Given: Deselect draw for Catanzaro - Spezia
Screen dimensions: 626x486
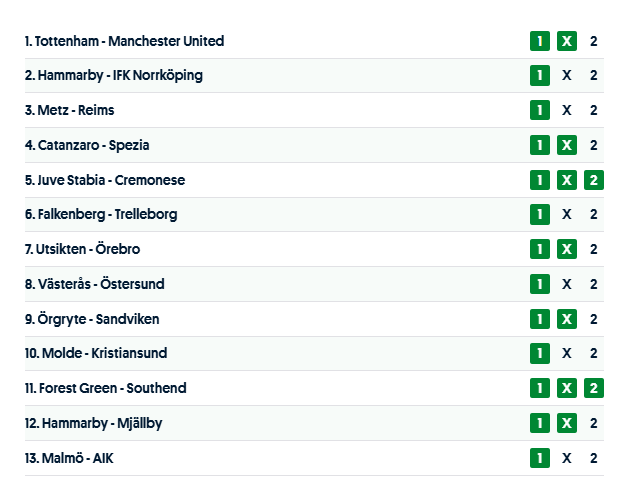Looking at the screenshot, I should (x=567, y=145).
